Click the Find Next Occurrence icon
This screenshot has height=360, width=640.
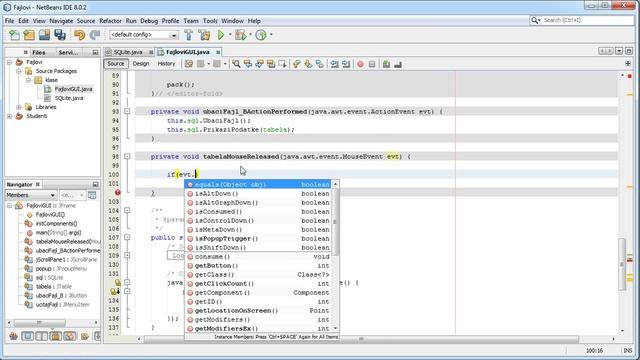point(259,64)
